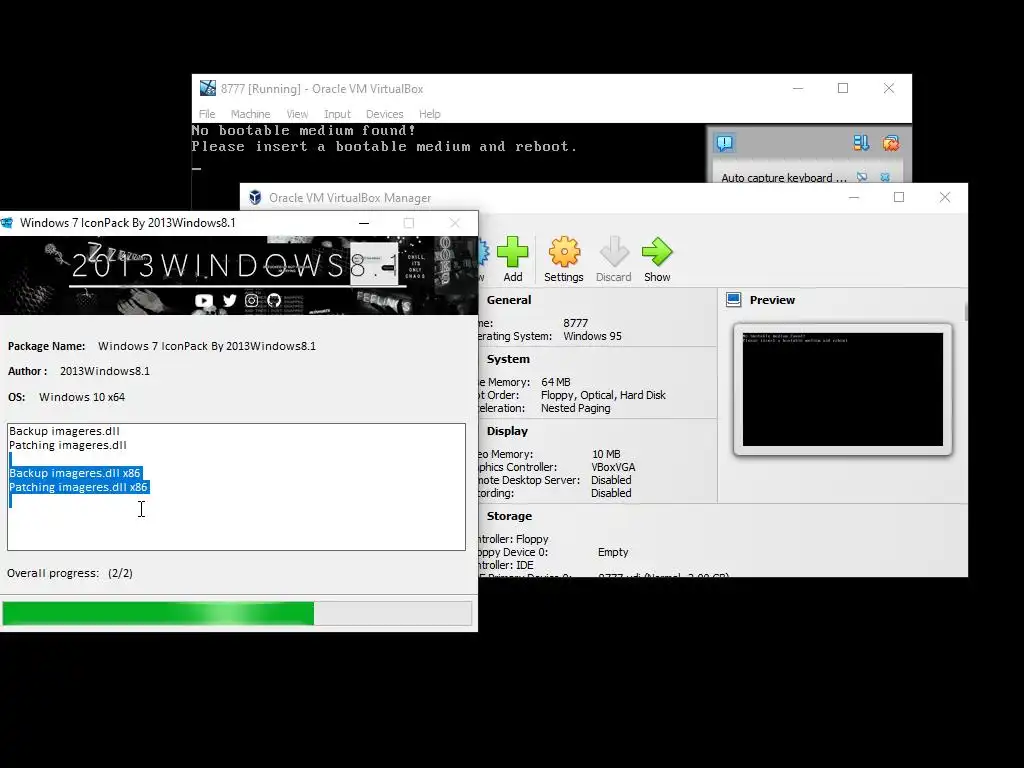Click the 'Nested Paging' acceleration value
This screenshot has width=1024, height=768.
coord(575,408)
